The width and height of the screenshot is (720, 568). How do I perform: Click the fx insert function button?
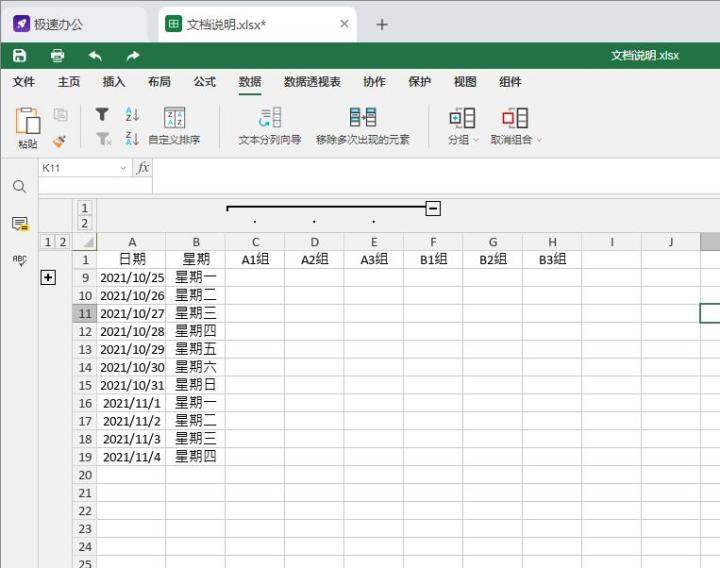[x=143, y=168]
